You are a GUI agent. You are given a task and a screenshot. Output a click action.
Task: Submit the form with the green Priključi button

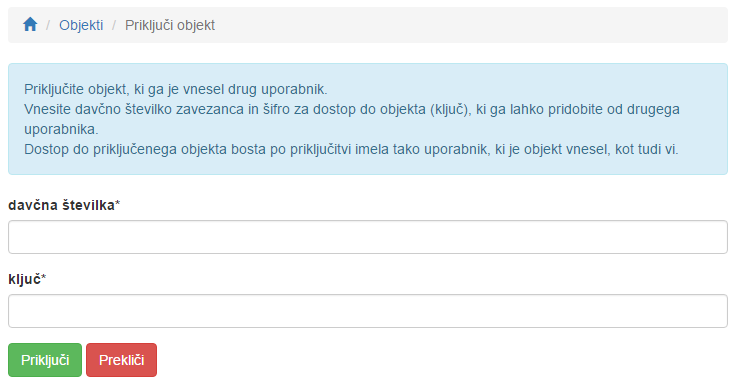(x=45, y=360)
